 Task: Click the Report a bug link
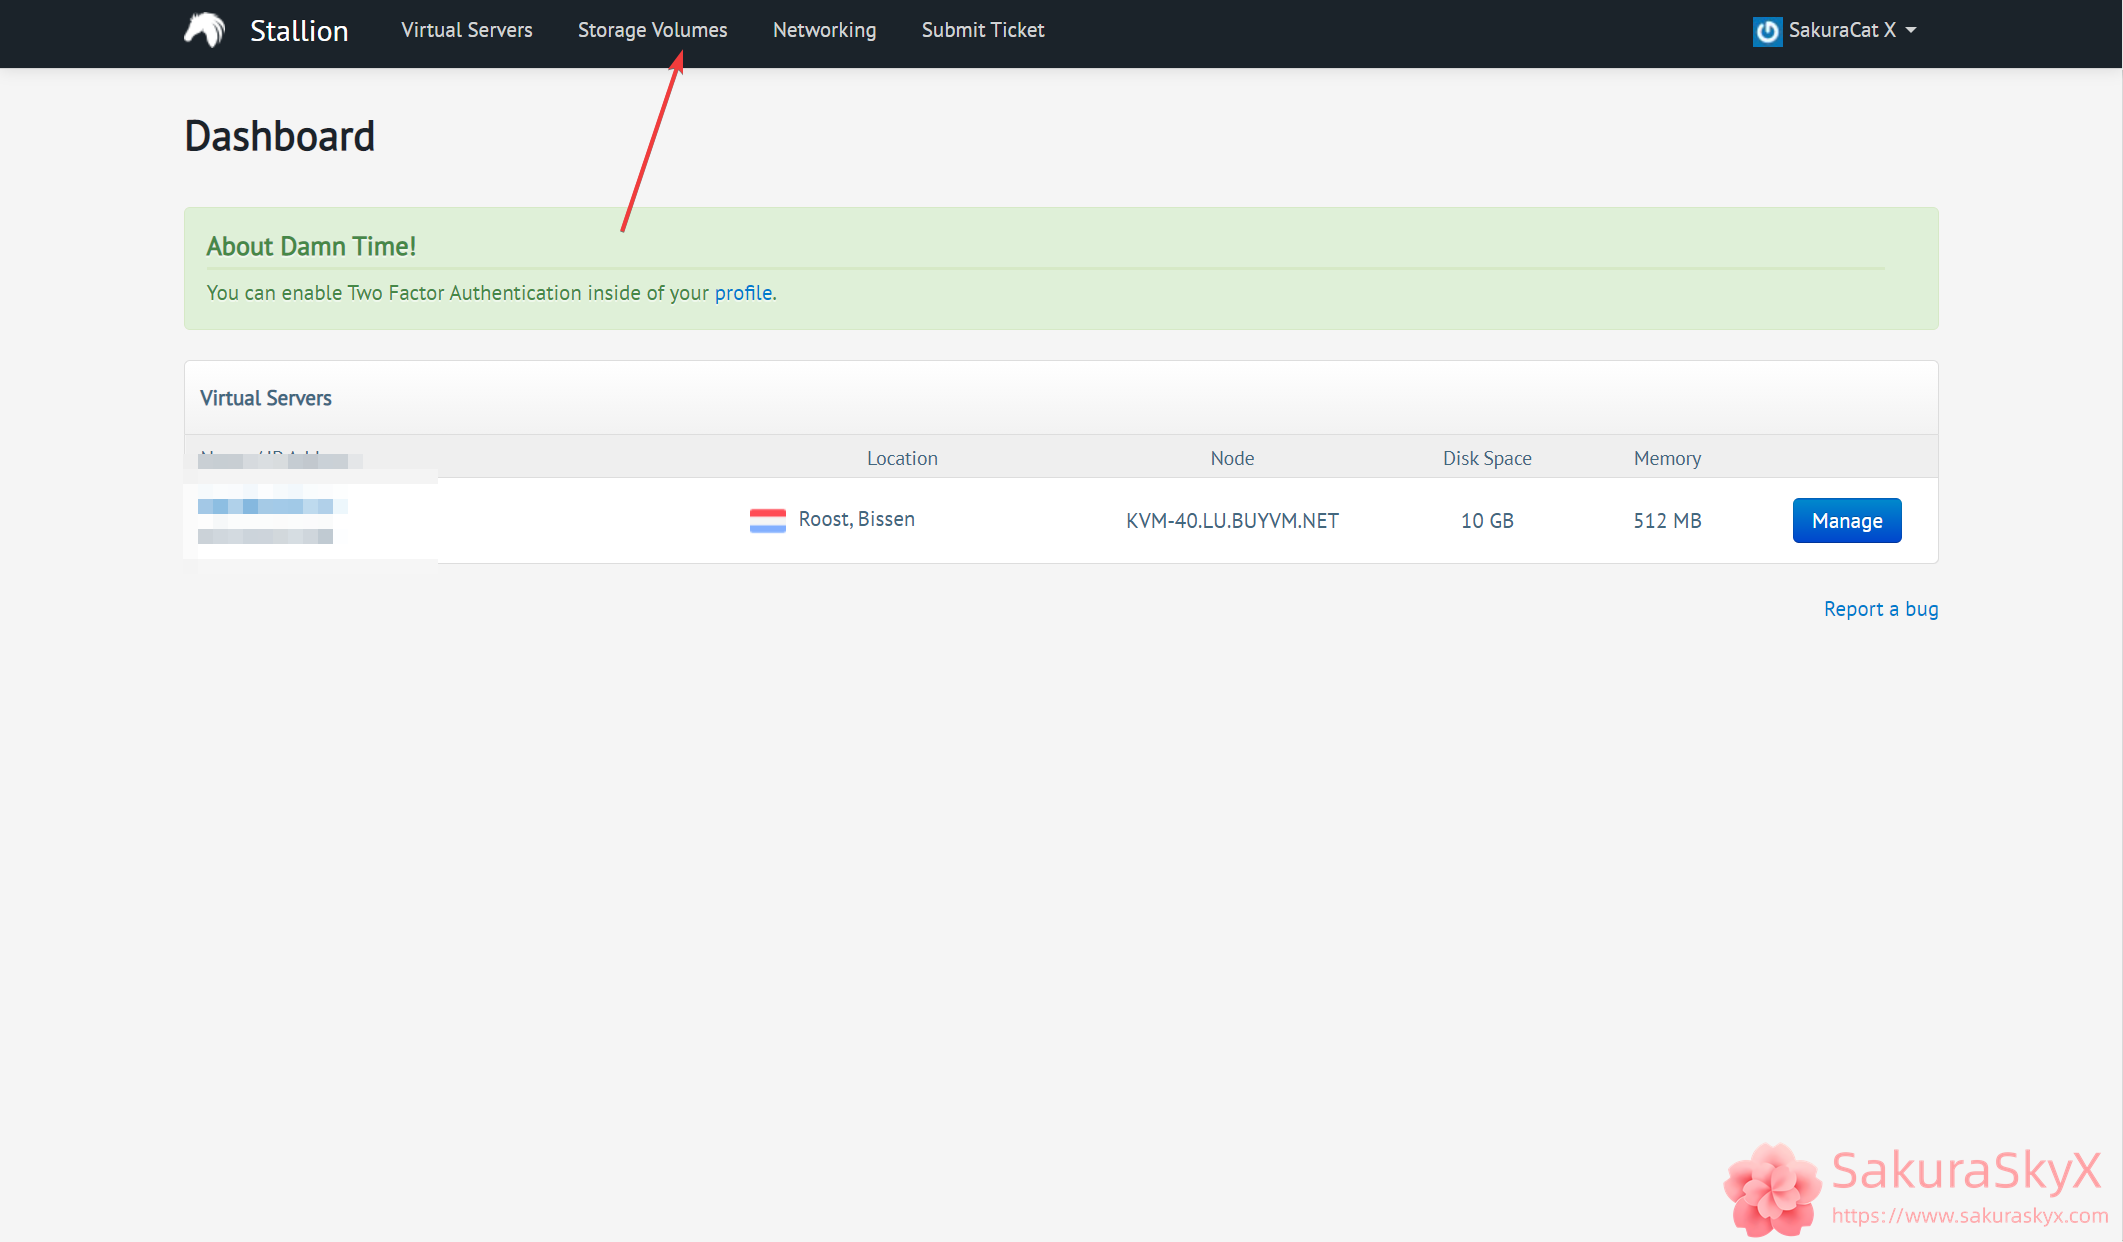[x=1880, y=609]
